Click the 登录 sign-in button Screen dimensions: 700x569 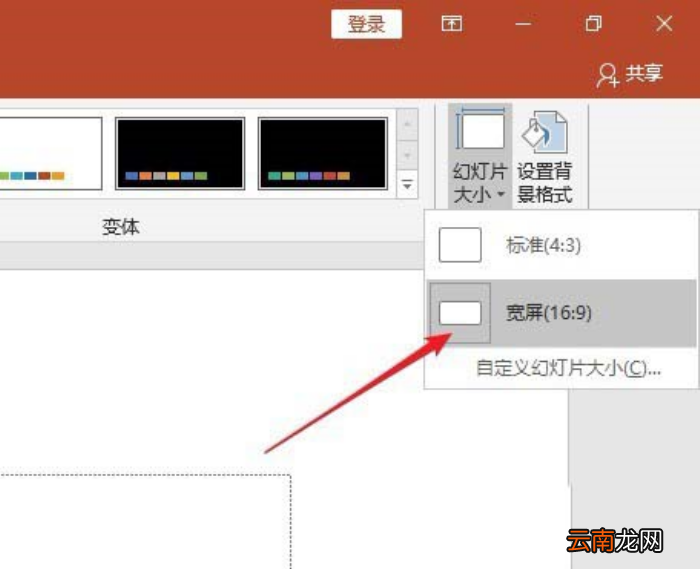point(366,24)
